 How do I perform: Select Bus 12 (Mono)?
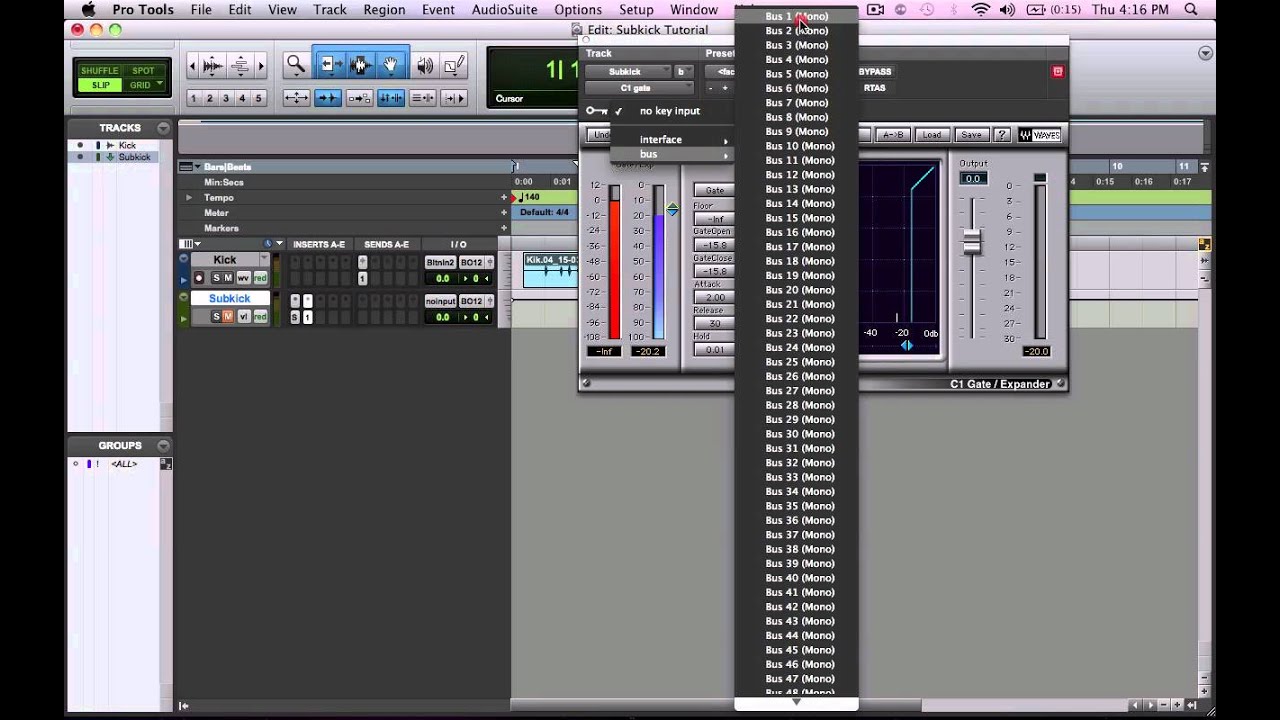tap(796, 175)
